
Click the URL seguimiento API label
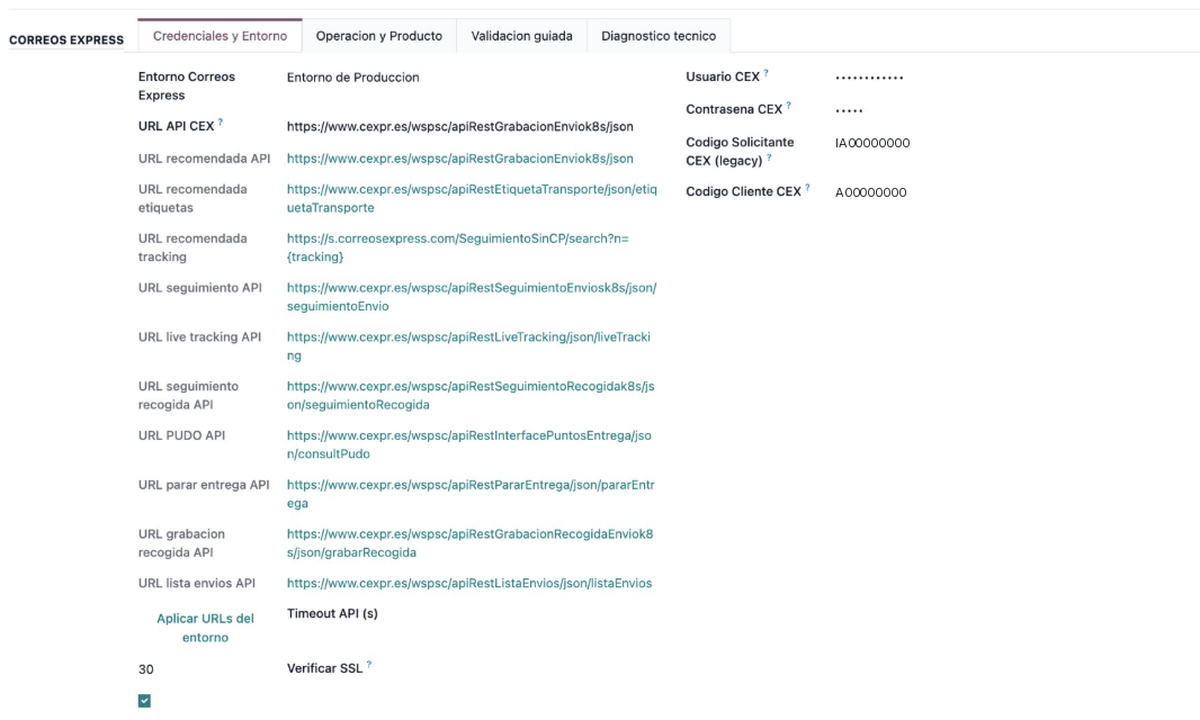point(200,287)
